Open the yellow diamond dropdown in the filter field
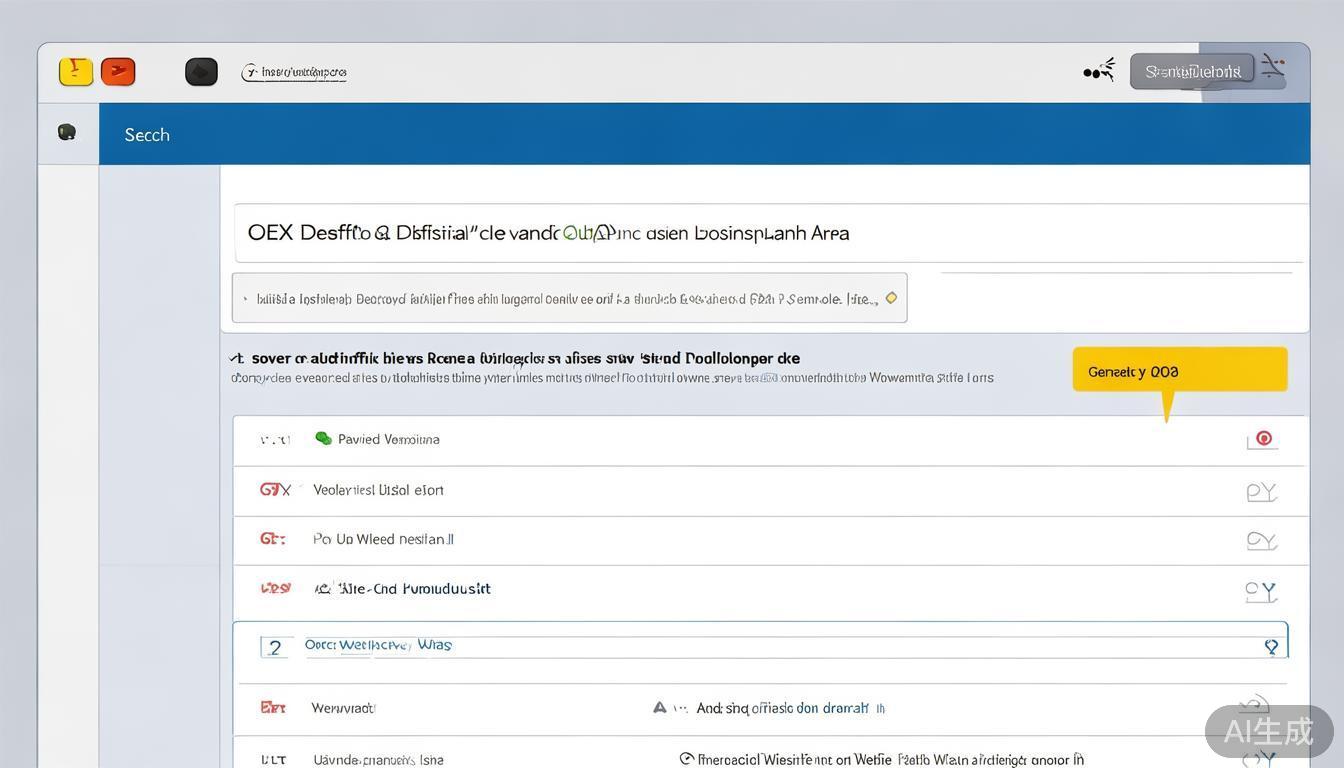 891,298
